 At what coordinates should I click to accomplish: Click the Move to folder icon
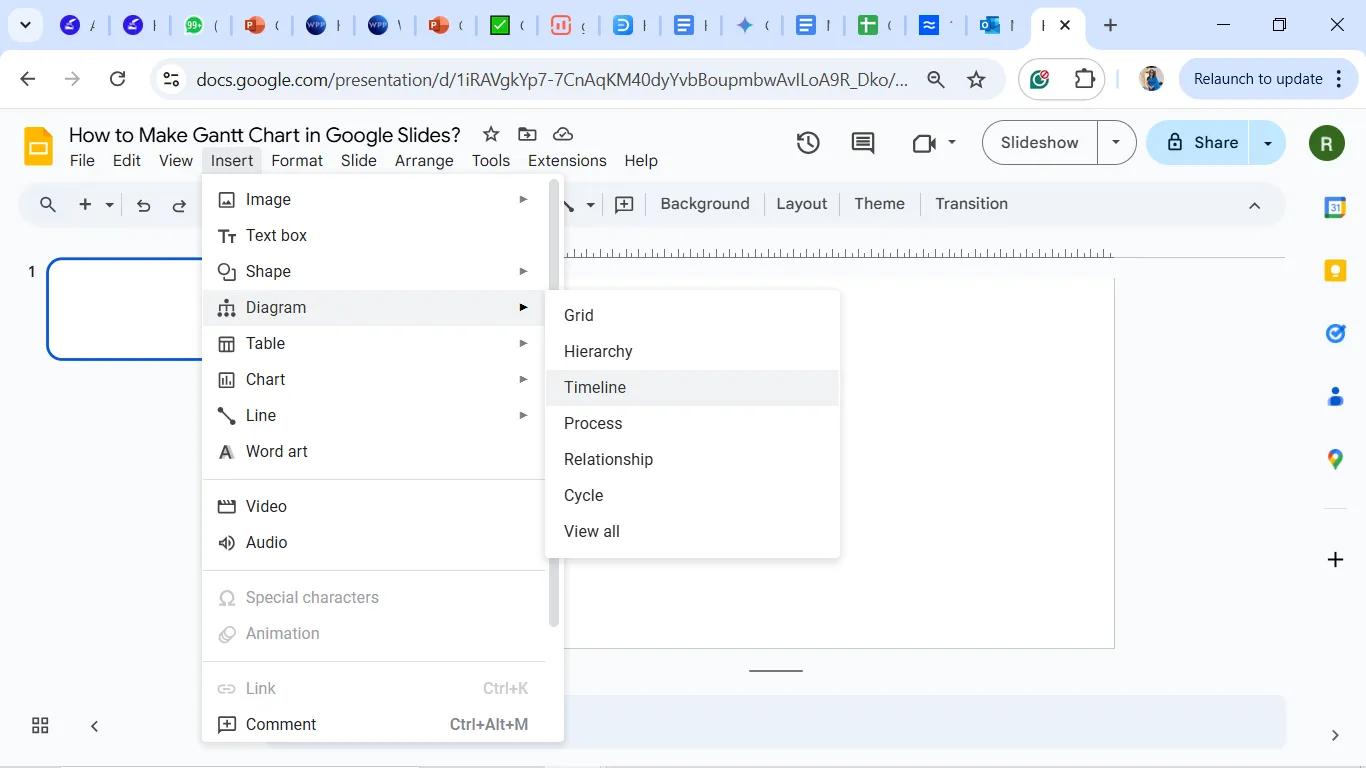tap(526, 134)
